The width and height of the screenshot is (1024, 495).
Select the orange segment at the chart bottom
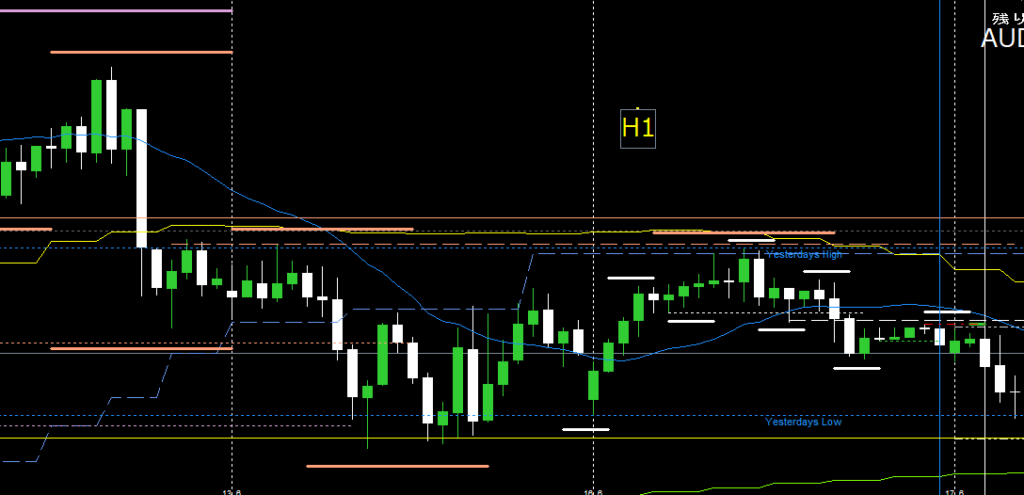click(397, 465)
